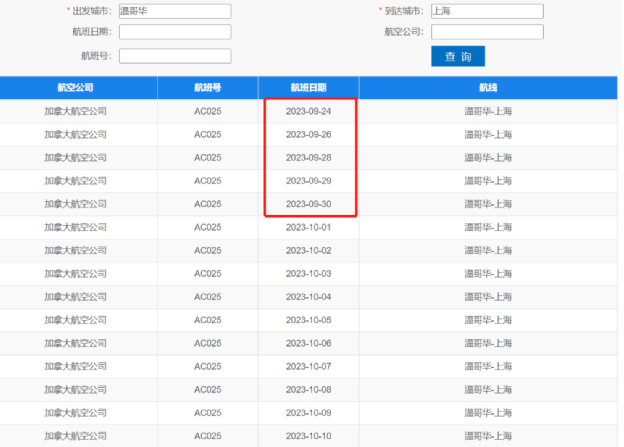
Task: Click 温哥华-上海 in the 2023-10-09 row
Action: coord(488,413)
